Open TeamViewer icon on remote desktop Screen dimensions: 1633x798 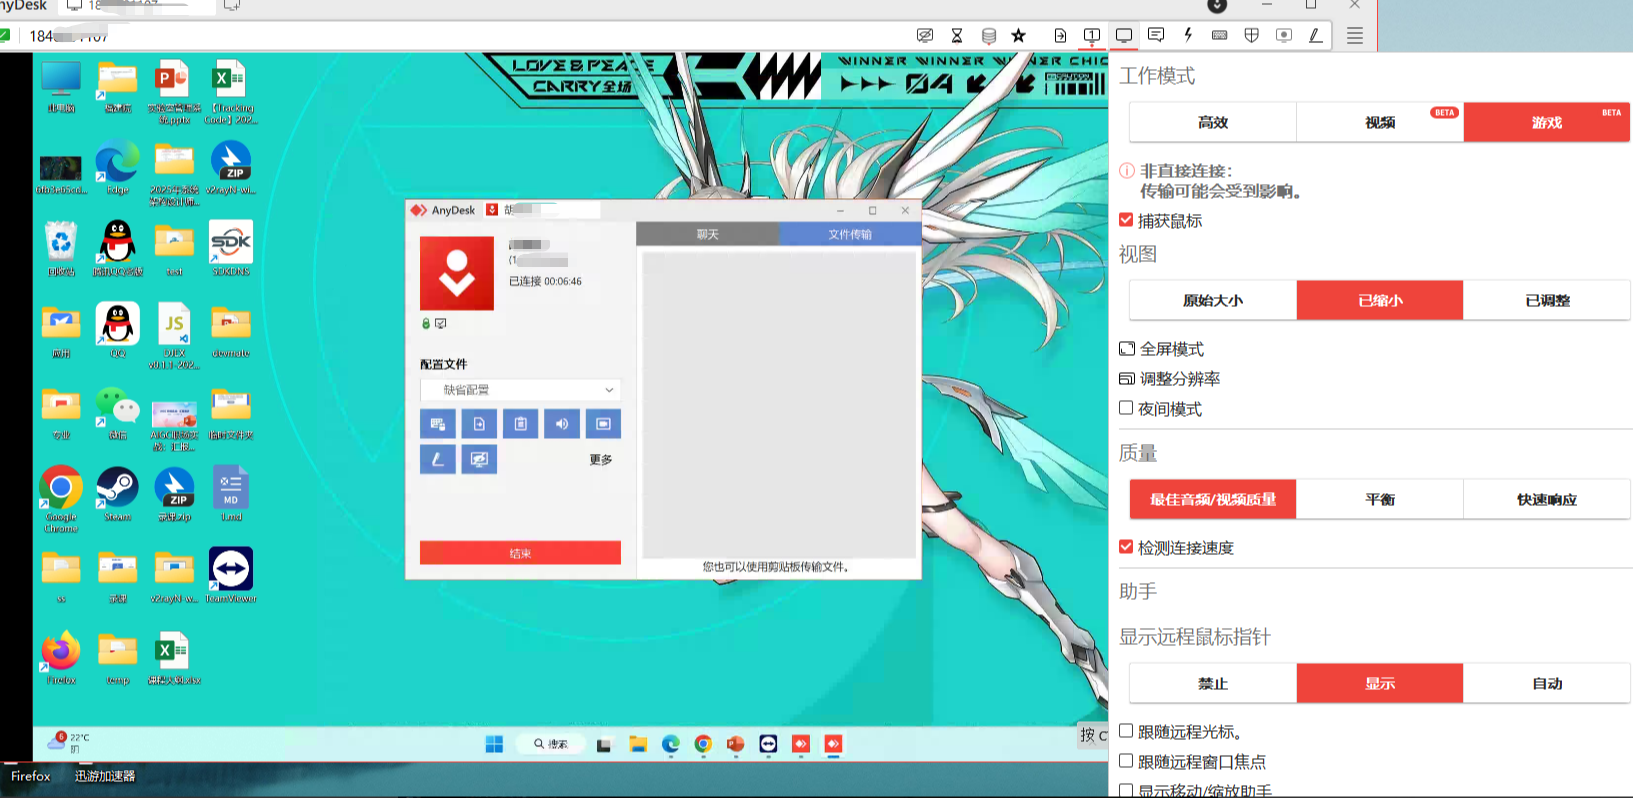click(231, 575)
